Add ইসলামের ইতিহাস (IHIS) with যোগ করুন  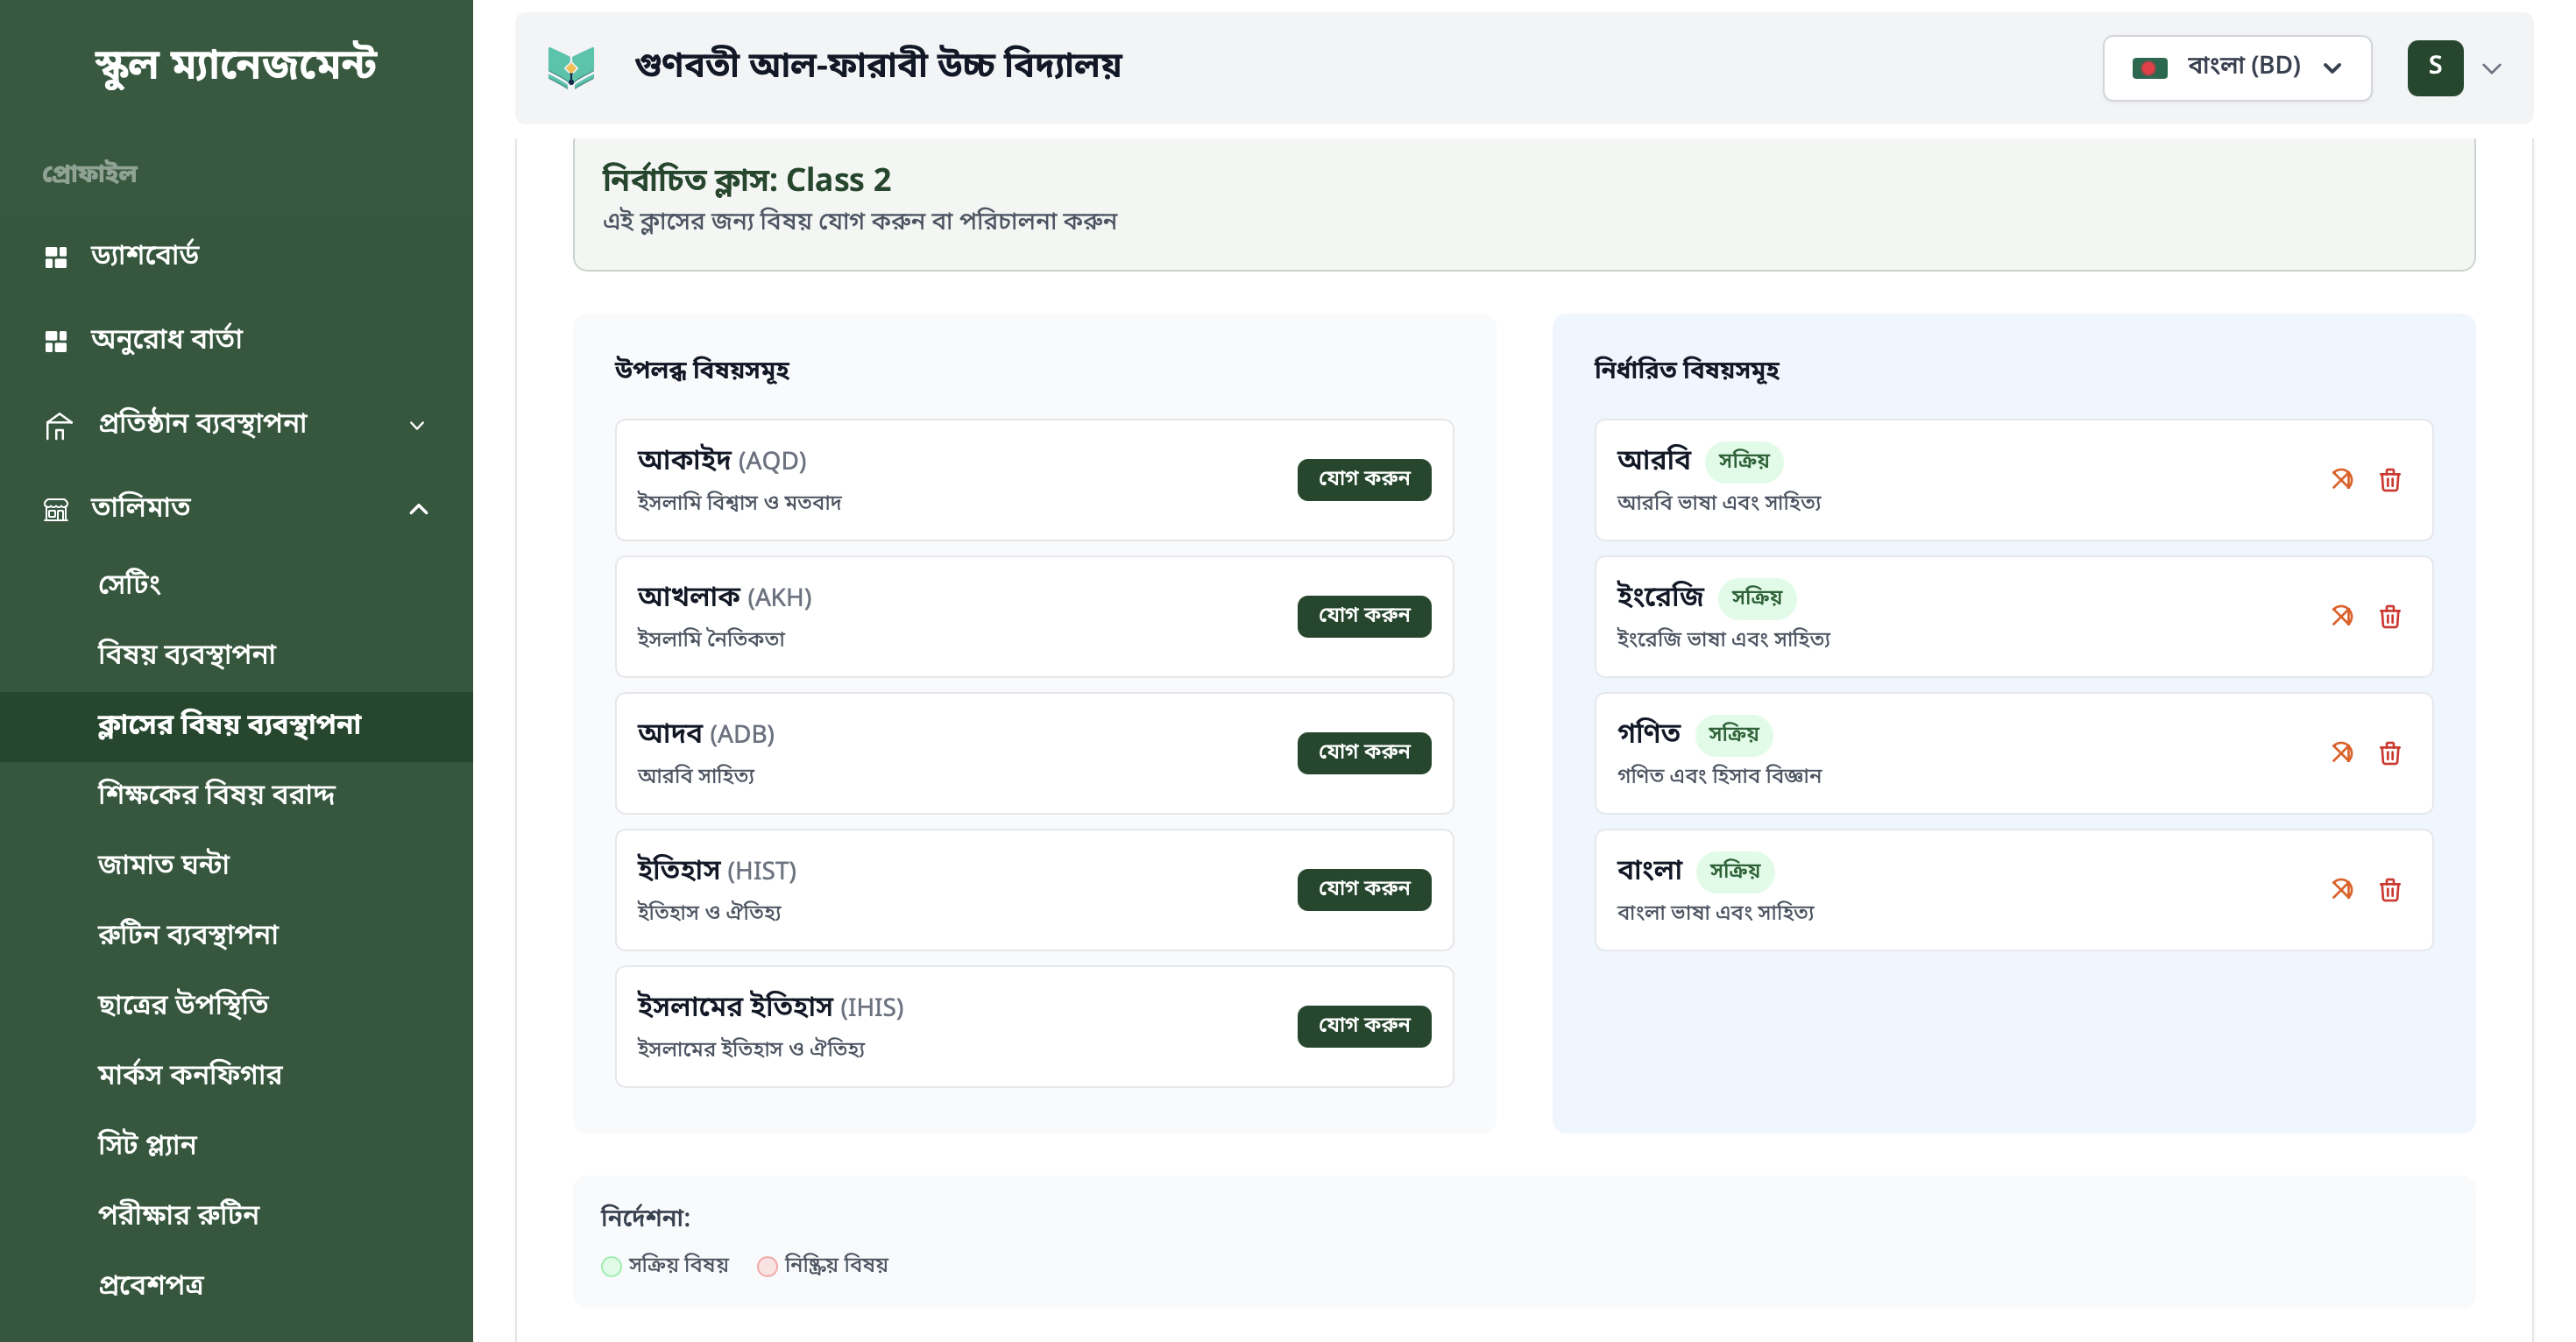tap(1364, 1026)
